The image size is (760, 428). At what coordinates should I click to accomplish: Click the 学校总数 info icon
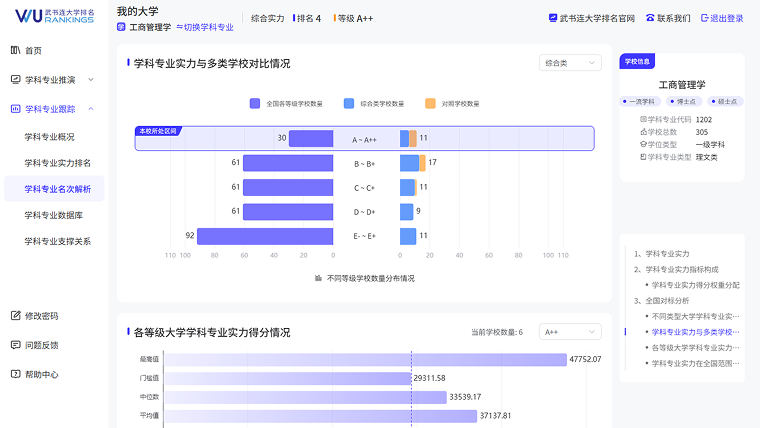tap(643, 132)
